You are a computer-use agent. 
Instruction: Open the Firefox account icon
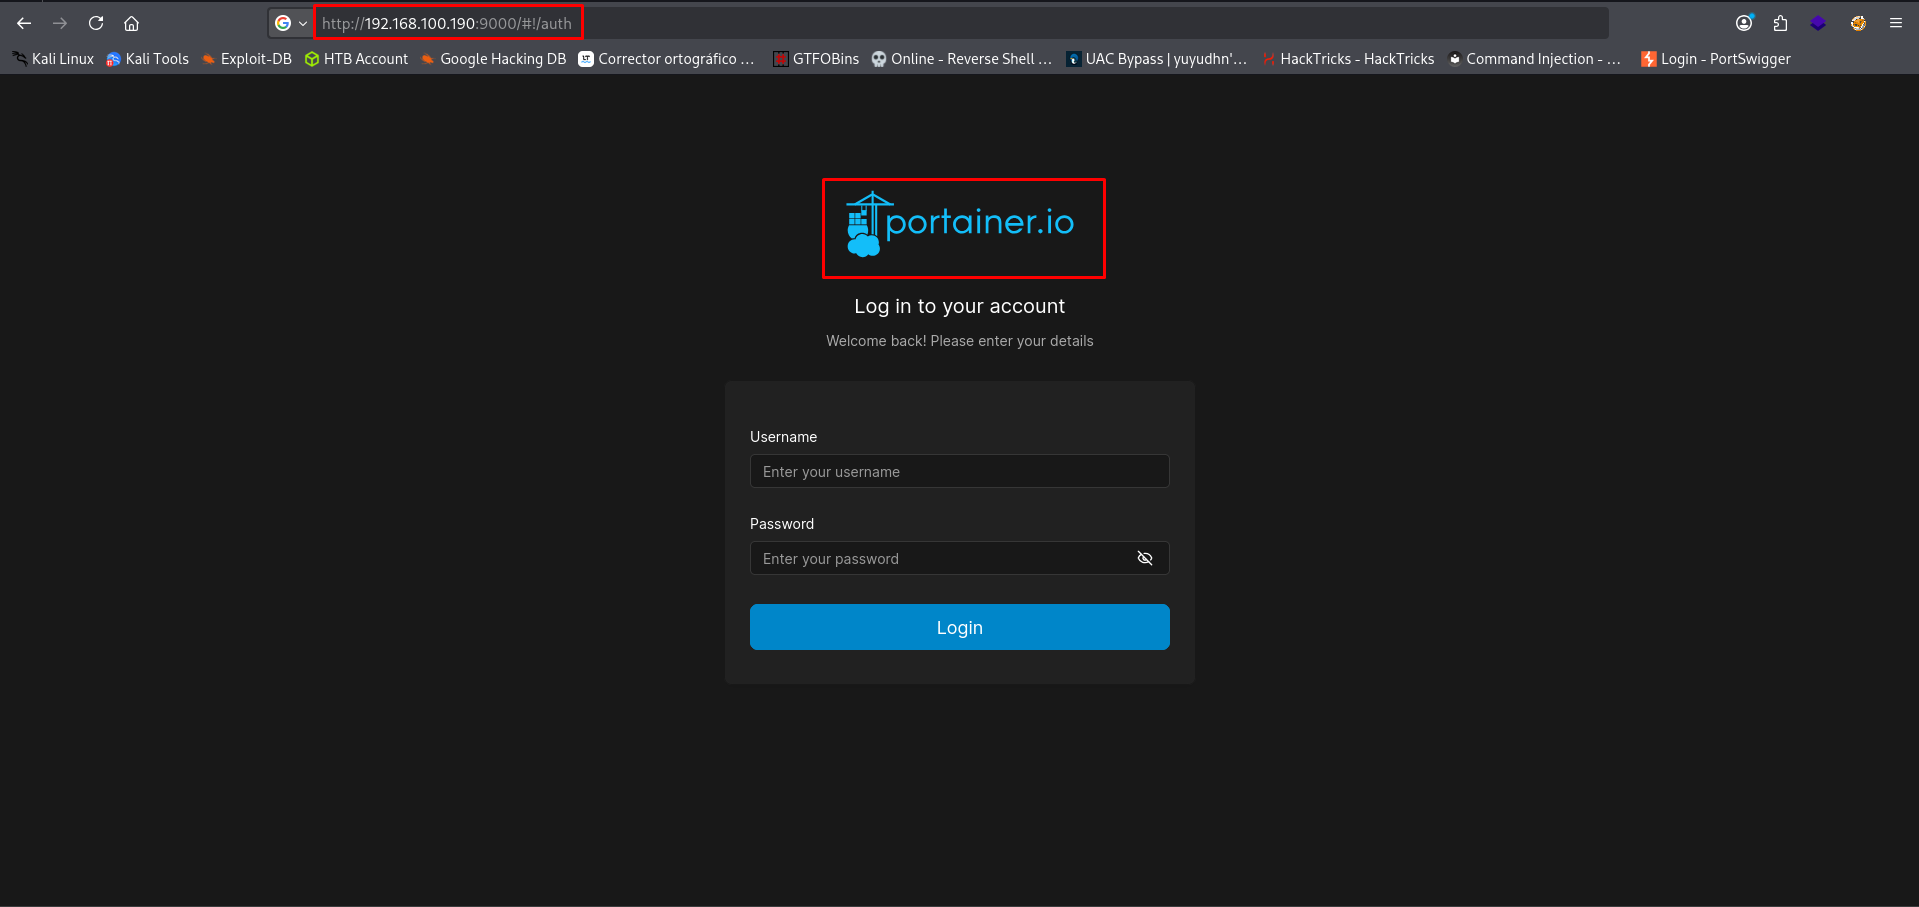point(1744,23)
